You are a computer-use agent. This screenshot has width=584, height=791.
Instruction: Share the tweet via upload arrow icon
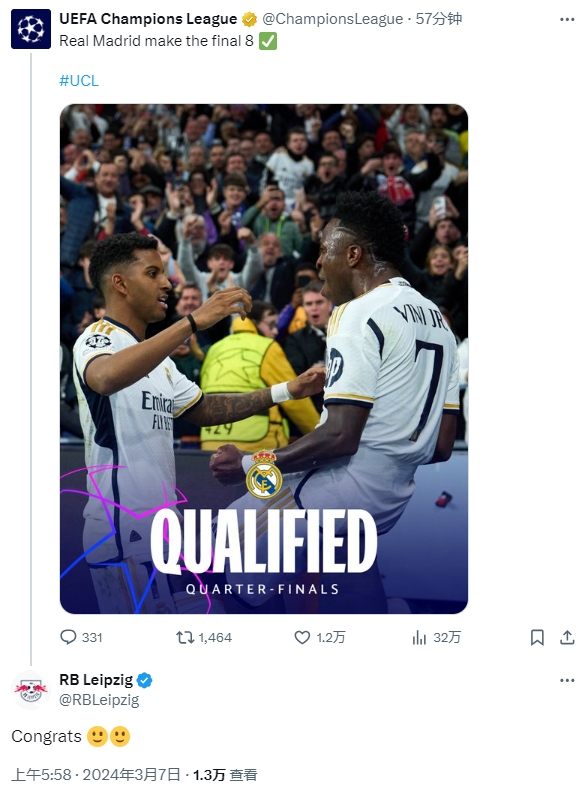tap(567, 638)
